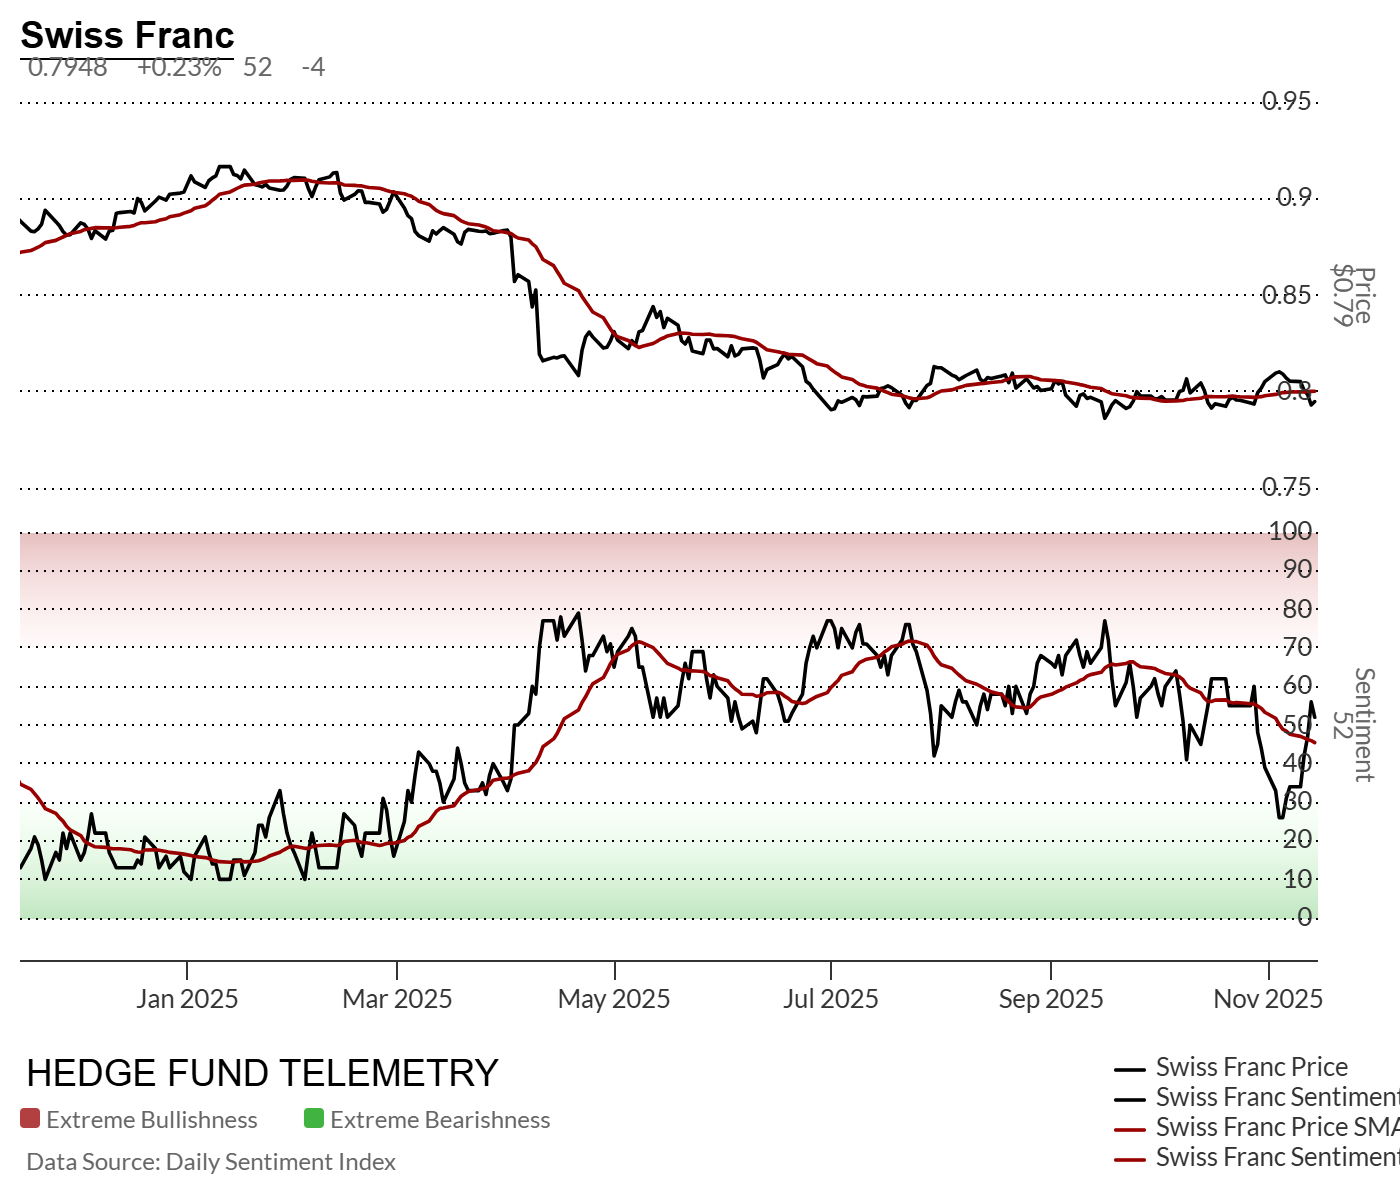
Task: Toggle the Swiss Franc Price legend entry
Action: click(1251, 1067)
